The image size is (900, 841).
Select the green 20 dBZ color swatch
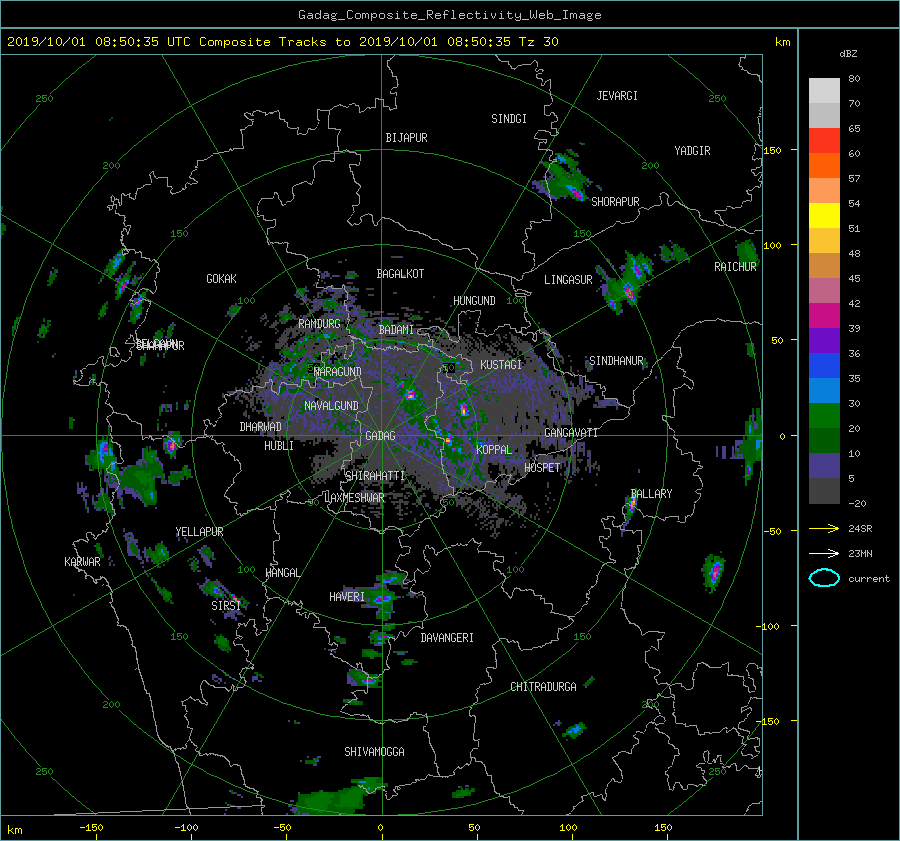pyautogui.click(x=824, y=415)
